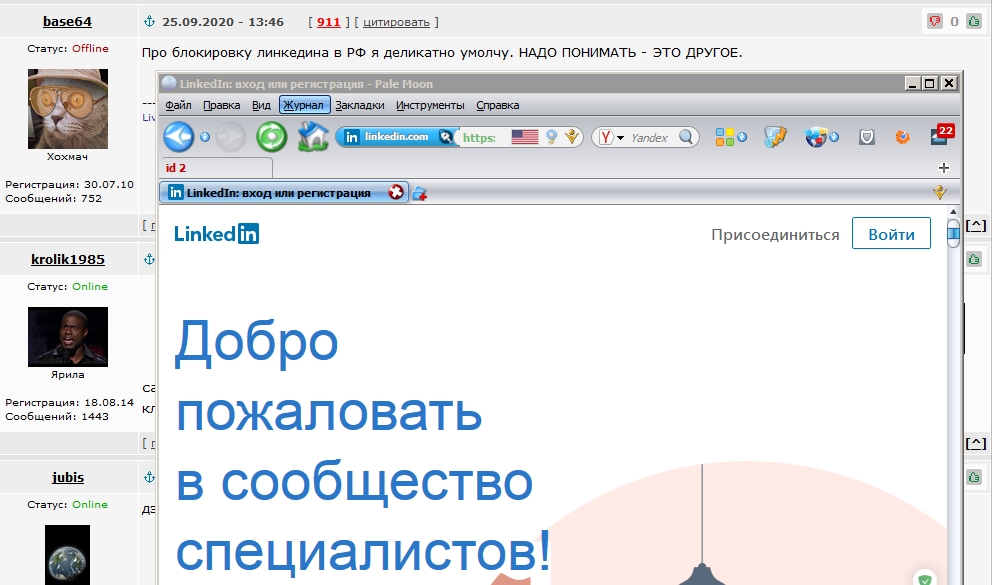
Task: Reload the page with the green button
Action: tap(272, 137)
